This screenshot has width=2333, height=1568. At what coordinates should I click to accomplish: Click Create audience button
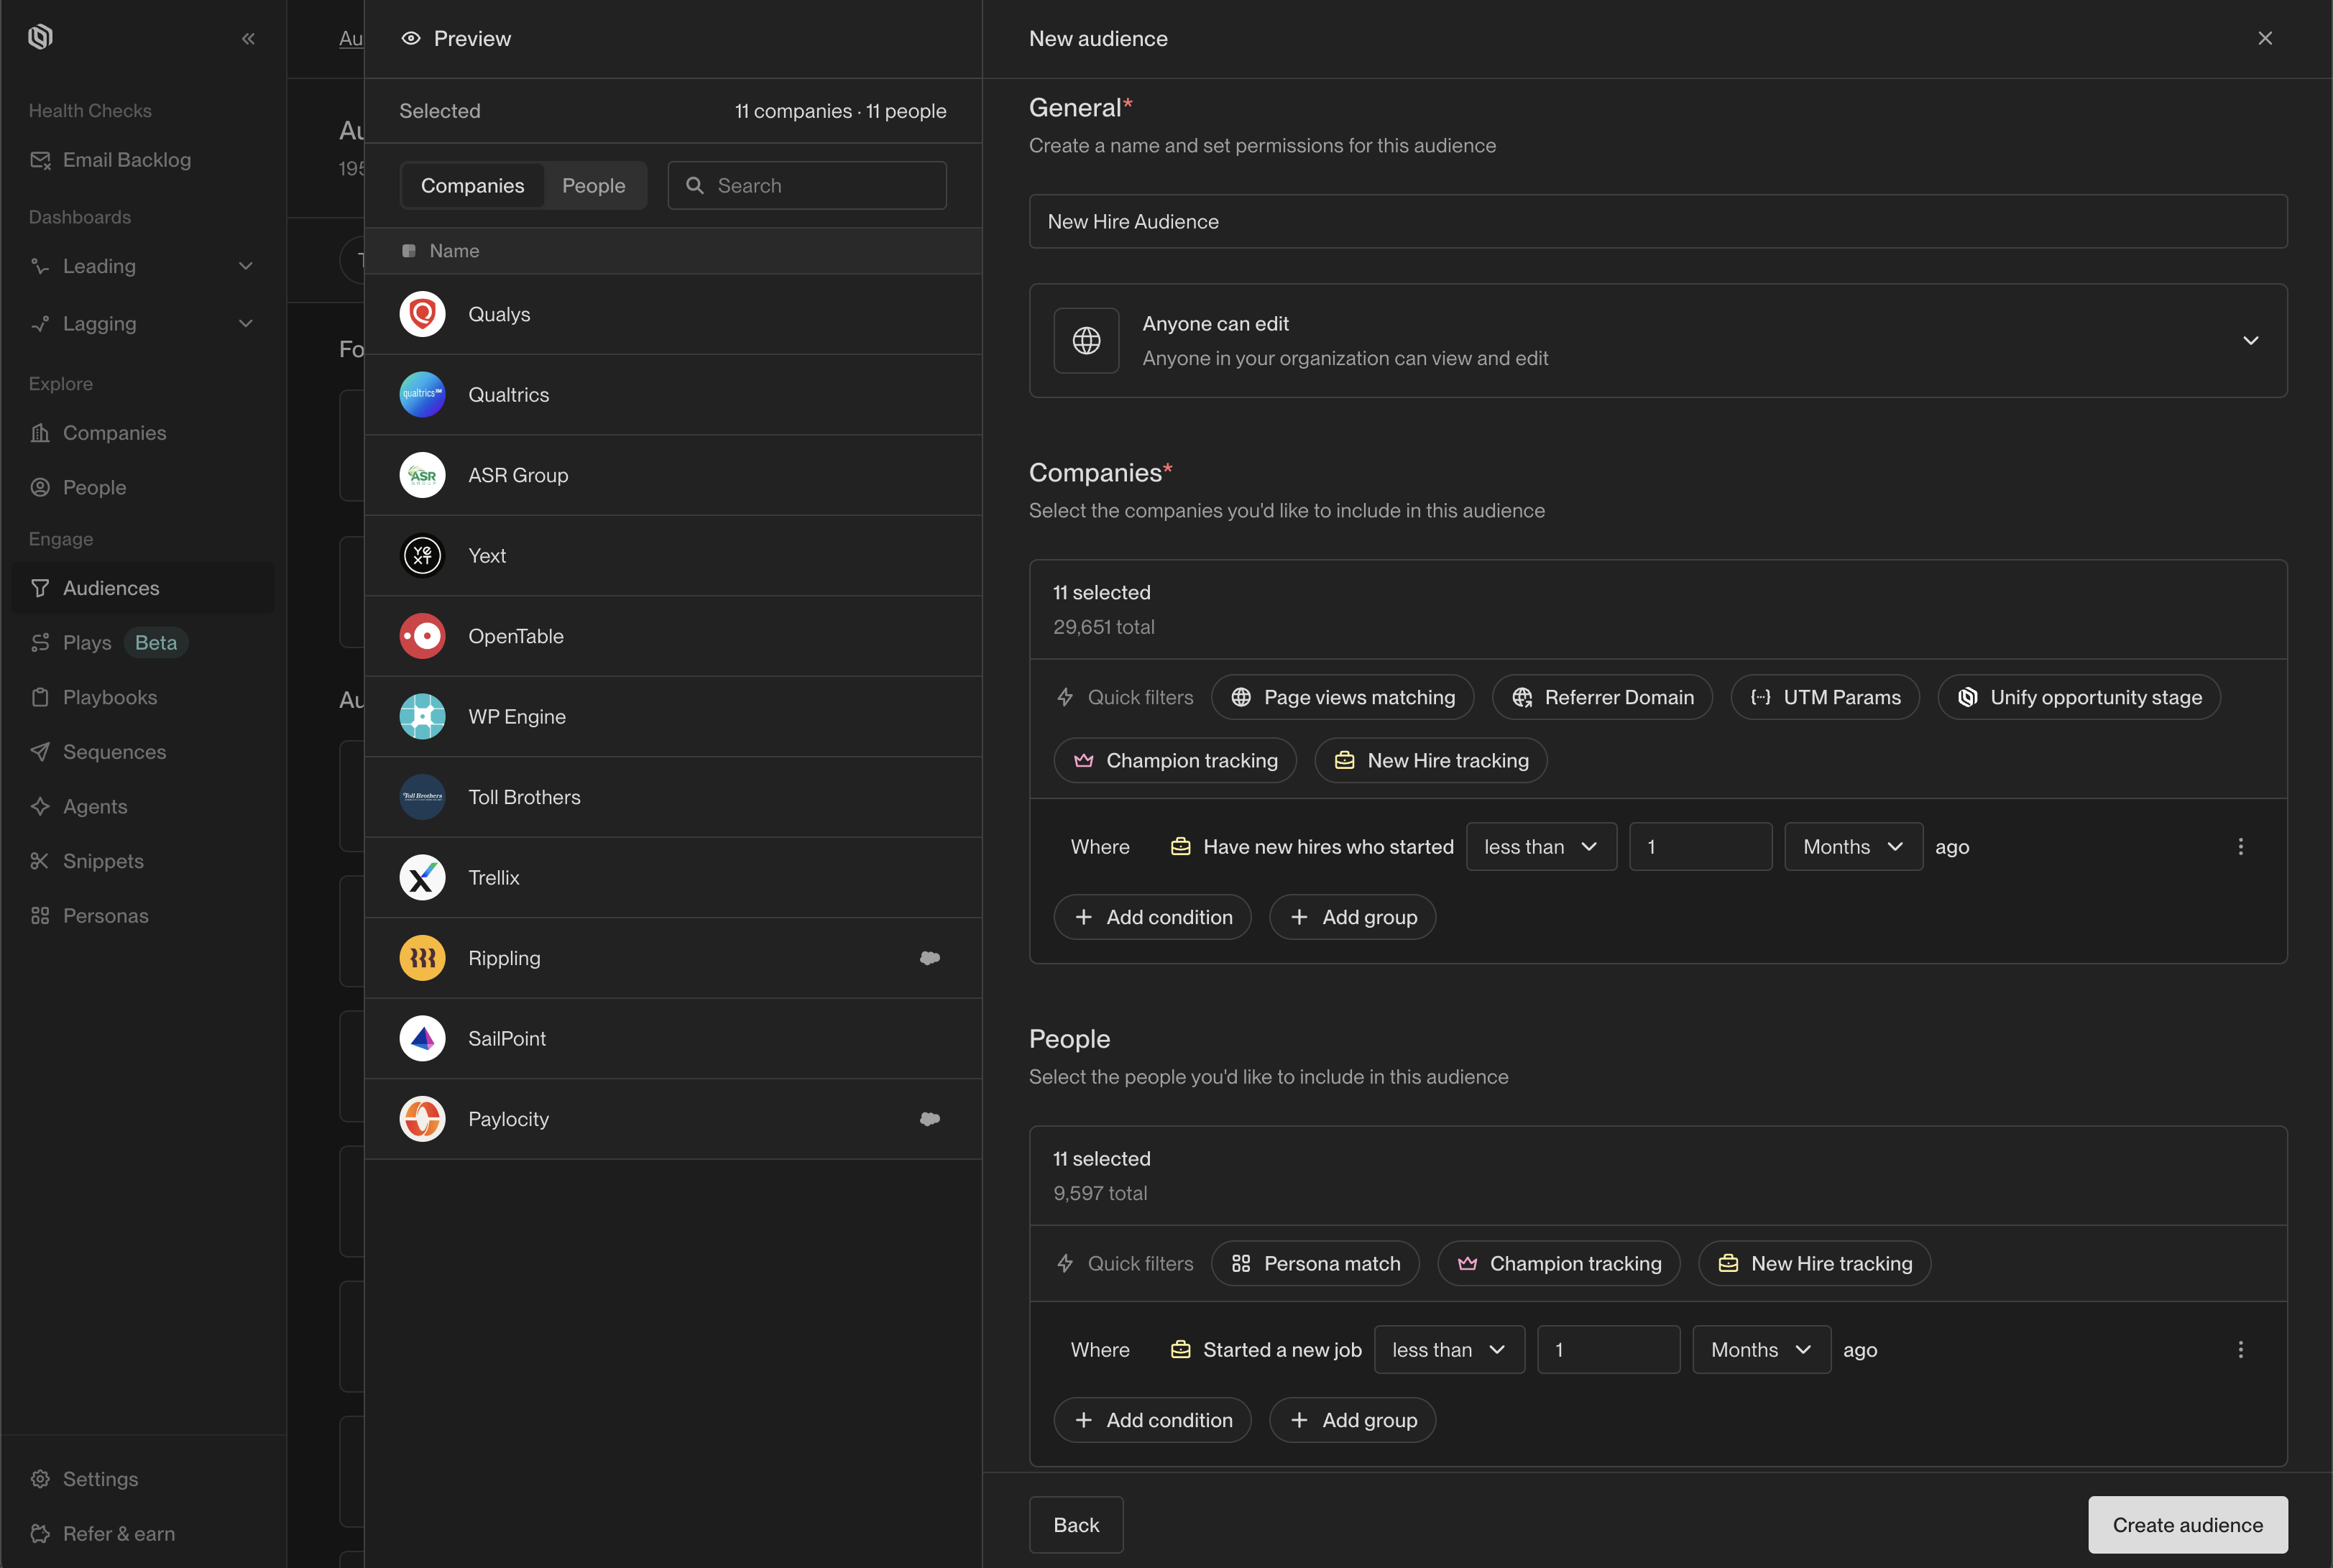2188,1525
